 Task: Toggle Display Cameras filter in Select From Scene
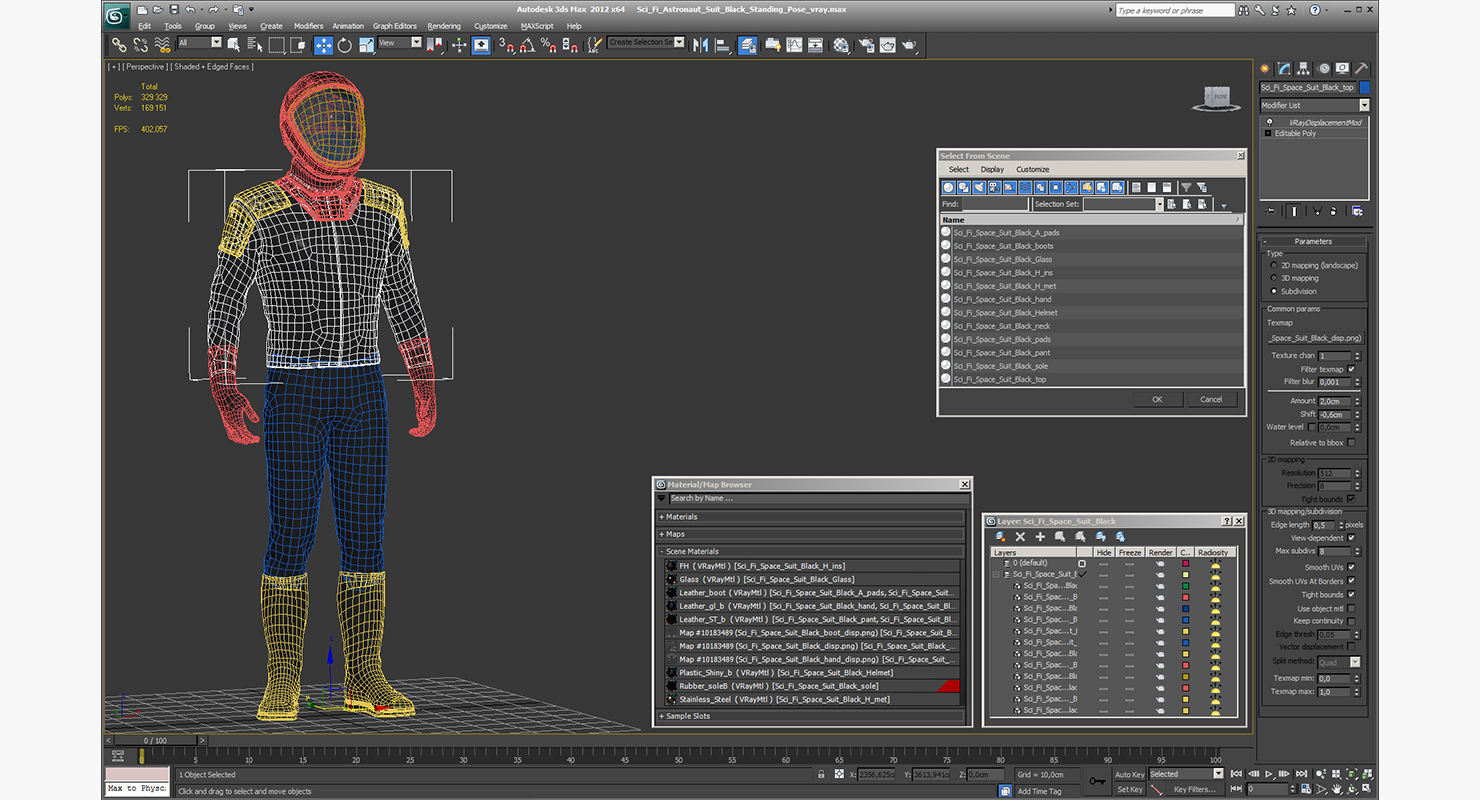994,187
